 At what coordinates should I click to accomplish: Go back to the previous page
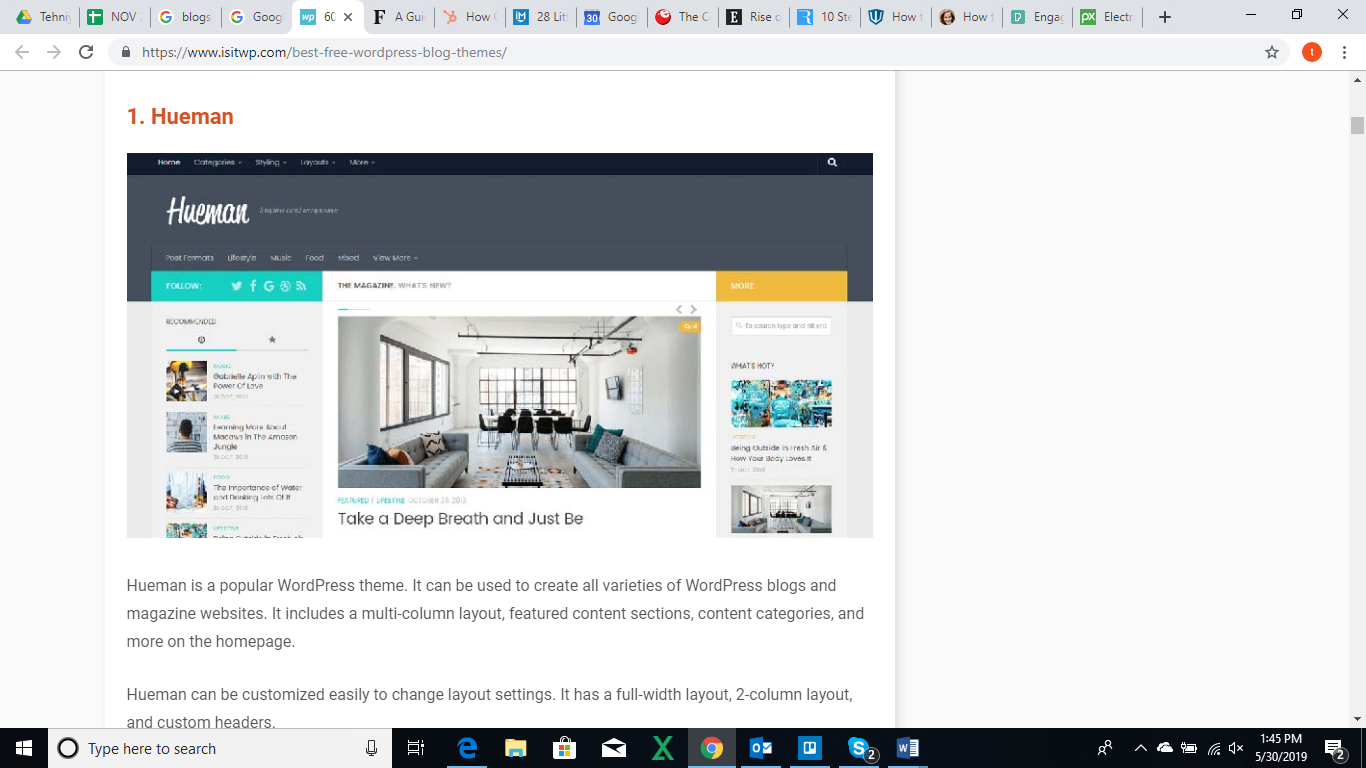[23, 52]
